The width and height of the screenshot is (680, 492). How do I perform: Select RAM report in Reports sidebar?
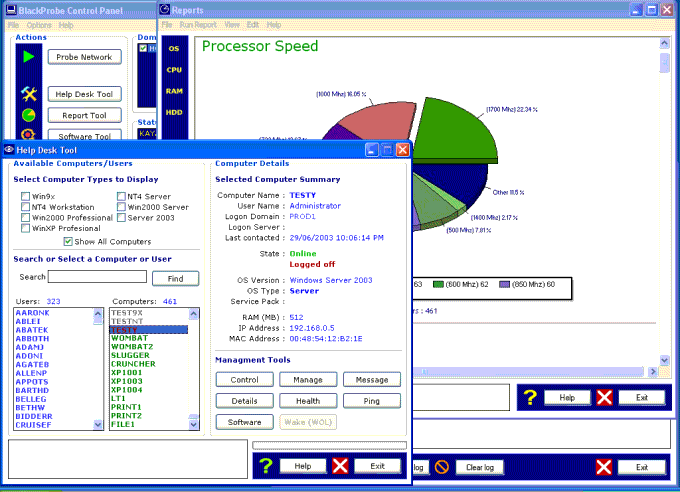click(174, 91)
